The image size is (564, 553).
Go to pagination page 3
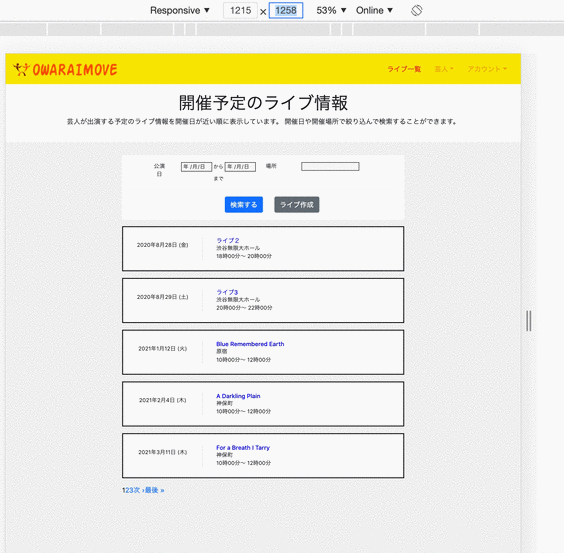(131, 490)
